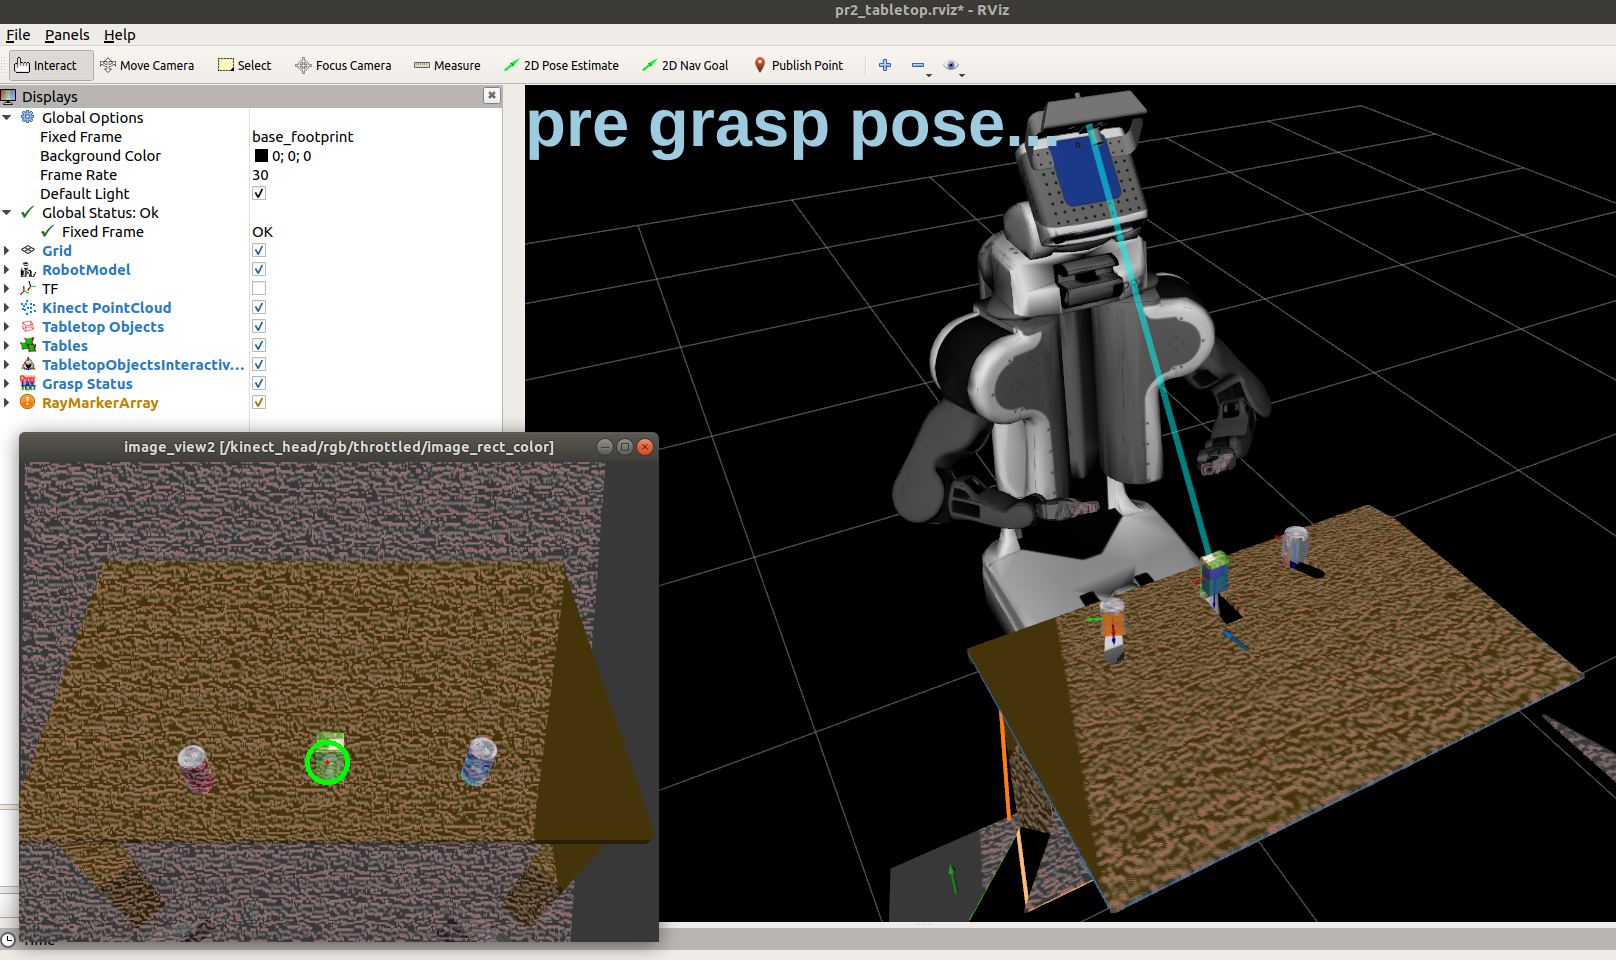Expand the RayMarkerArray node

click(7, 402)
